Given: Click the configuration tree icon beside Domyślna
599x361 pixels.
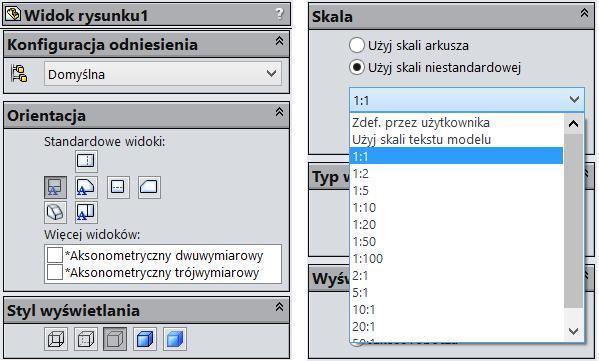Looking at the screenshot, I should [19, 74].
